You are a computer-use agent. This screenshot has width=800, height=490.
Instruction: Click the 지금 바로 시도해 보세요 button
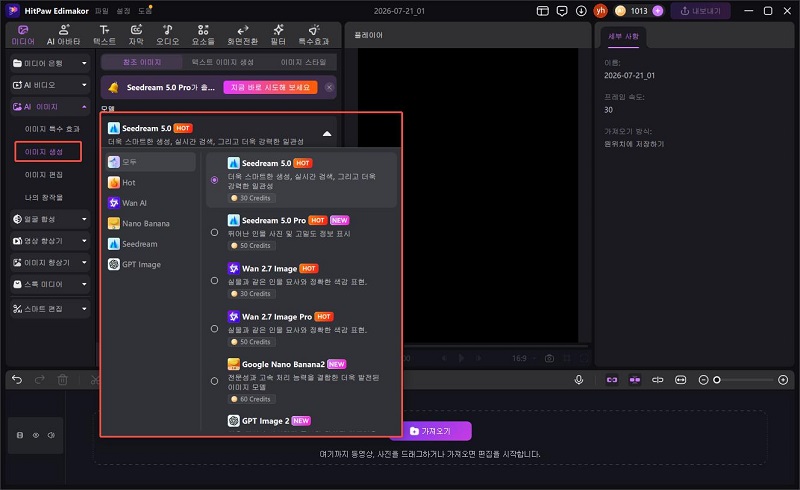[x=270, y=87]
